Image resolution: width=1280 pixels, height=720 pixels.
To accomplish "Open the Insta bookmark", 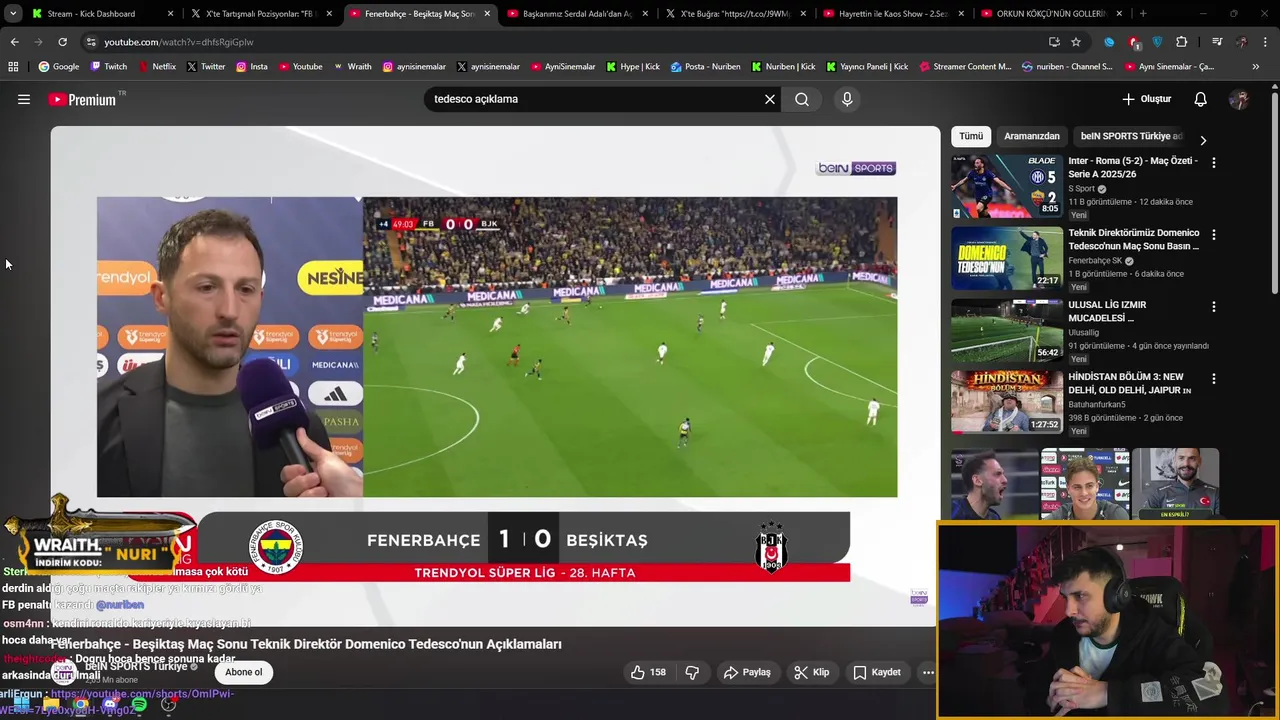I will point(251,67).
